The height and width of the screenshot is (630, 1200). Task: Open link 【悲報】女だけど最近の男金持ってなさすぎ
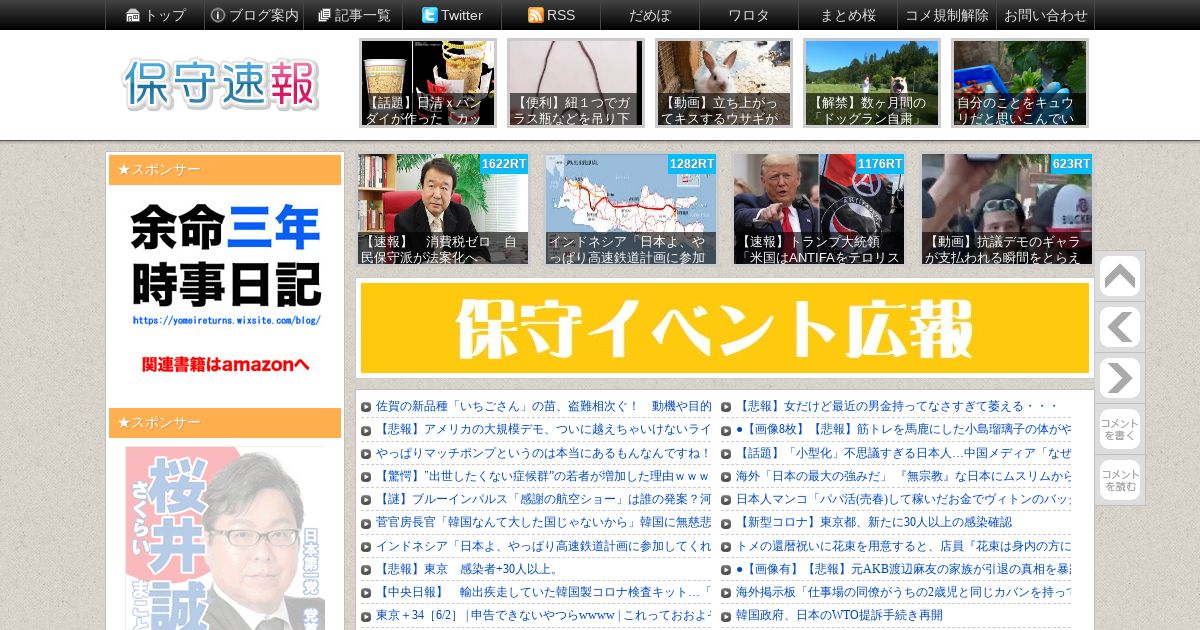[897, 406]
